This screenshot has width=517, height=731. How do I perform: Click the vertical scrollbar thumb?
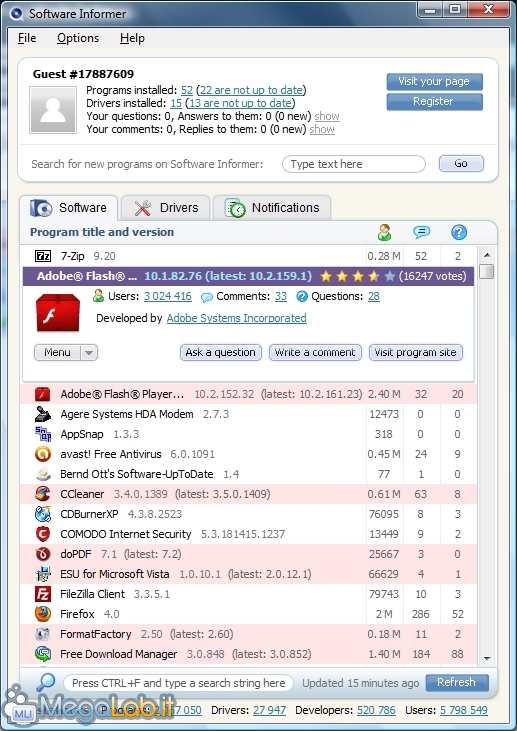(487, 272)
